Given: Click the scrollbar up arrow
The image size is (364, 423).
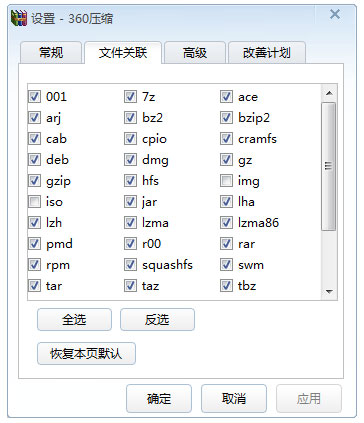Looking at the screenshot, I should click(329, 93).
